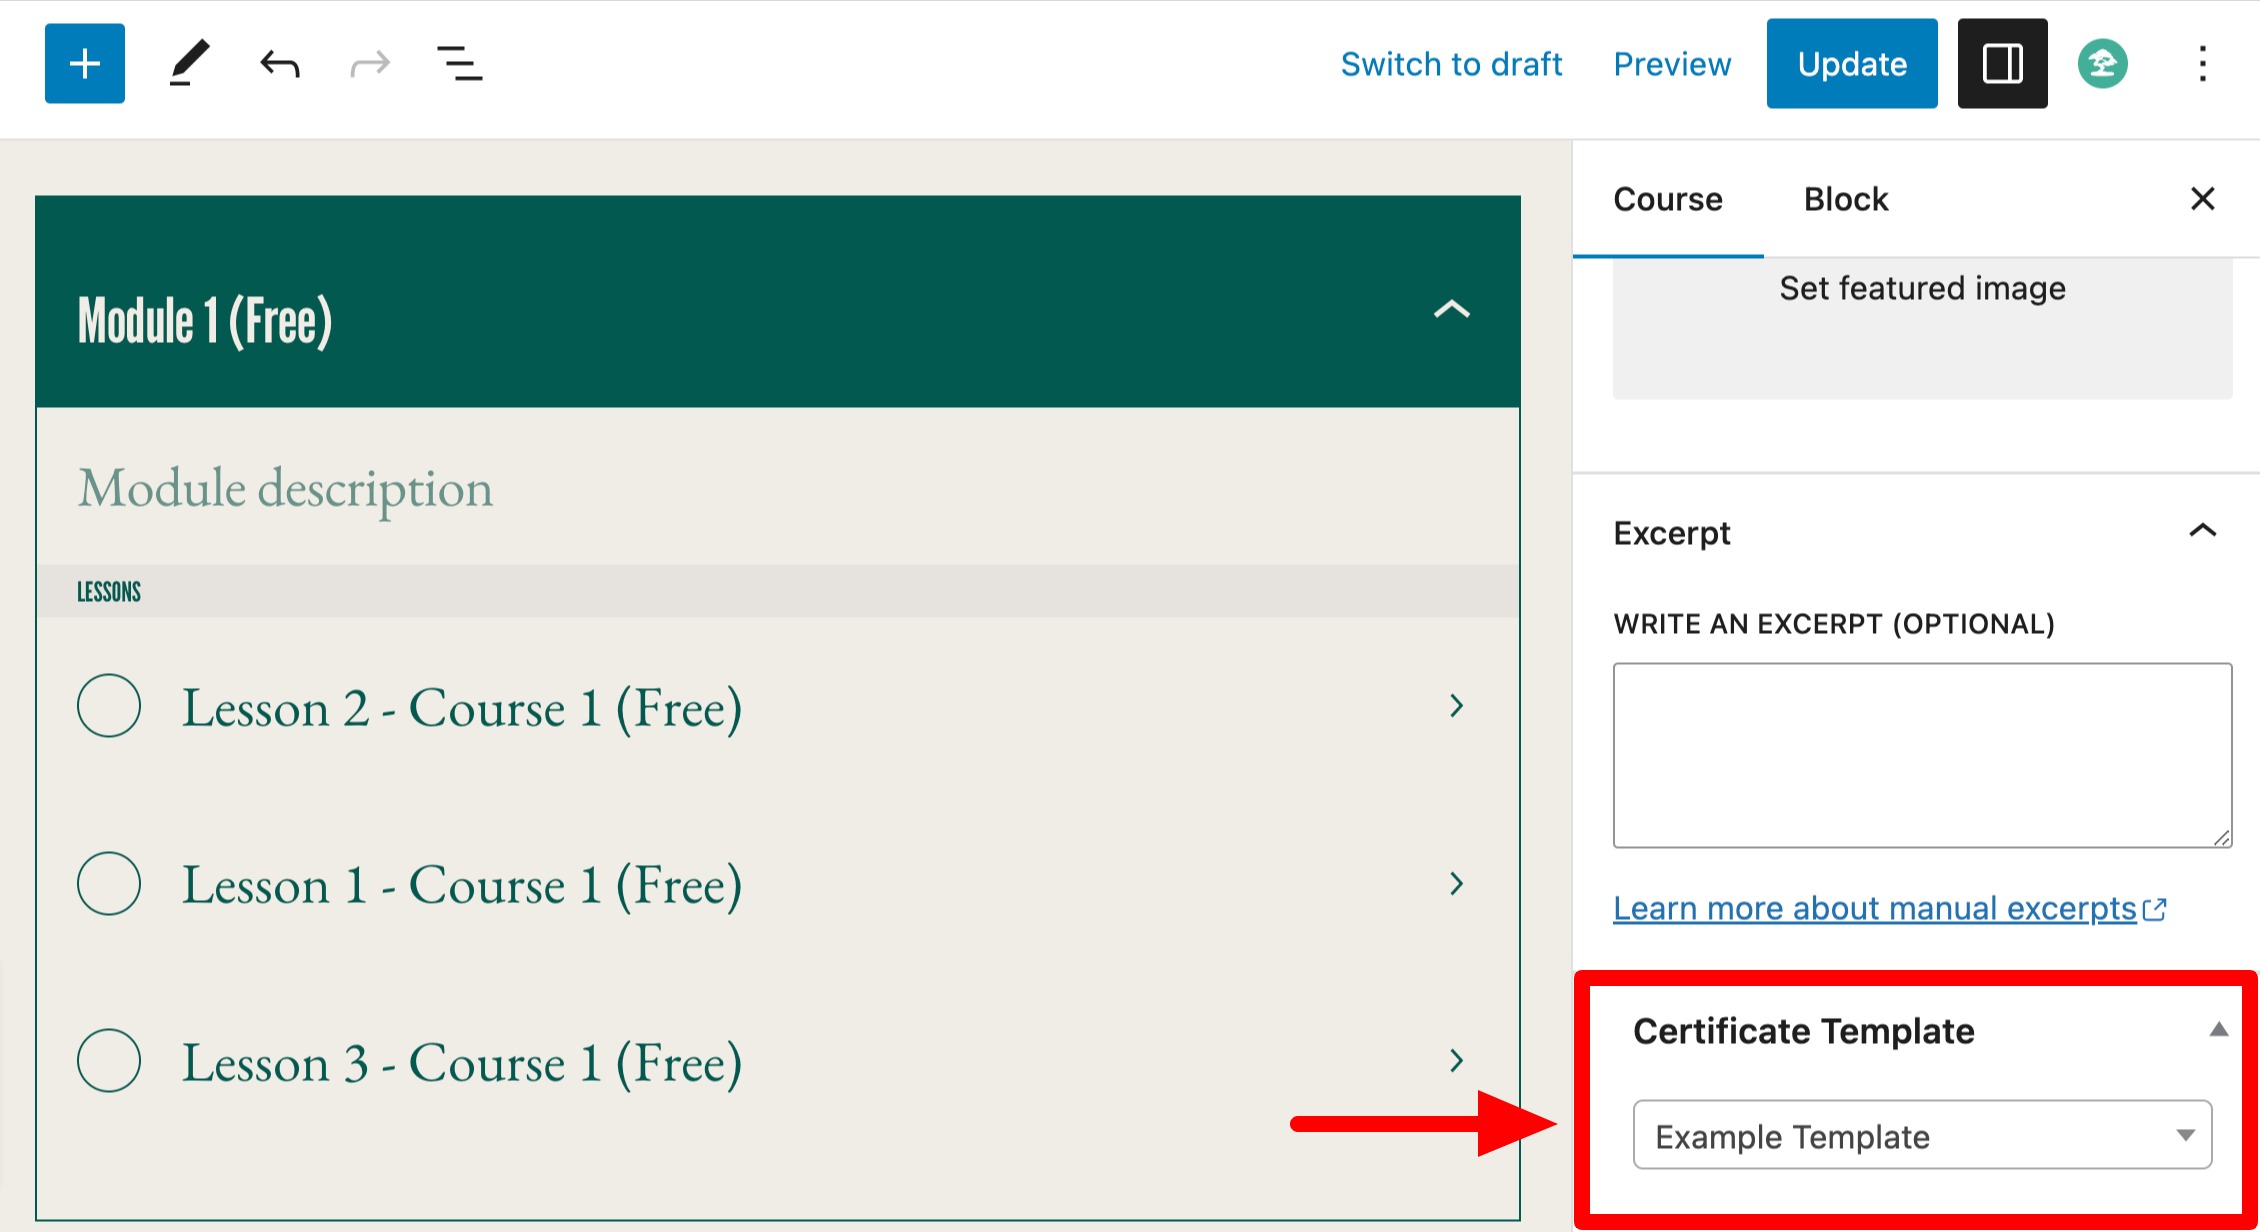
Task: Toggle Lesson 2 status circle
Action: pyautogui.click(x=109, y=706)
